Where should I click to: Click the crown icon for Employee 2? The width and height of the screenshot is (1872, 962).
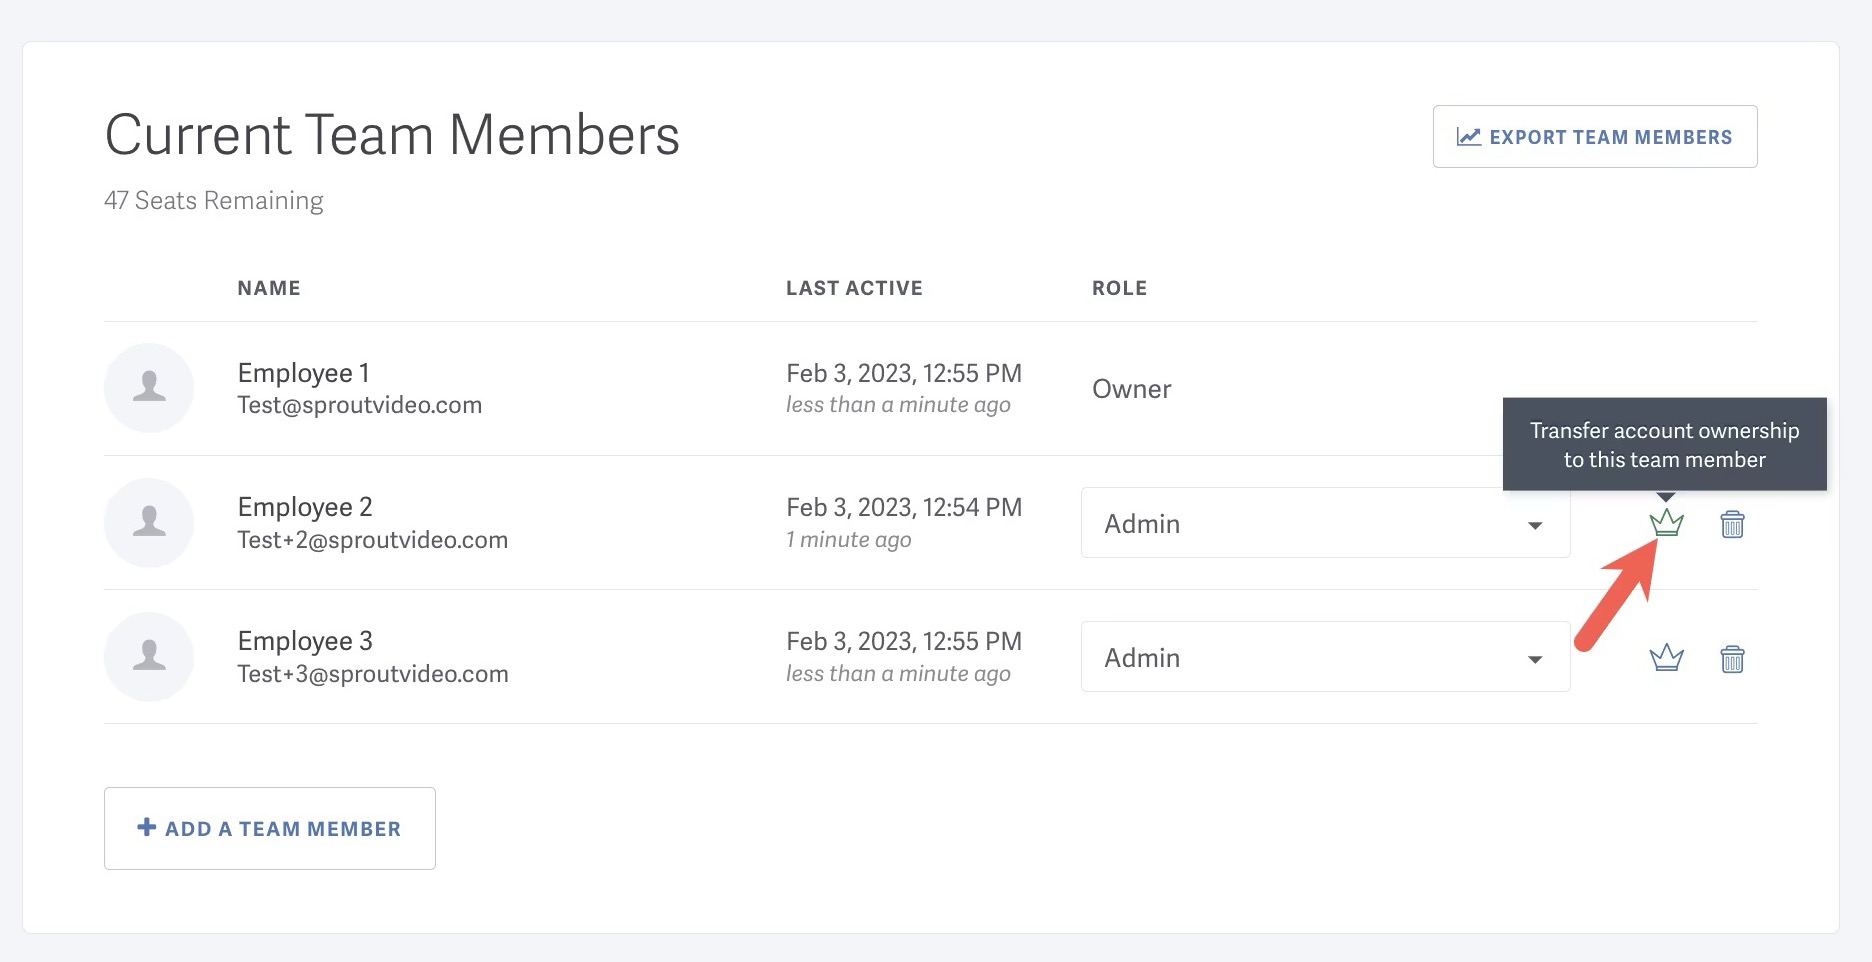tap(1666, 523)
